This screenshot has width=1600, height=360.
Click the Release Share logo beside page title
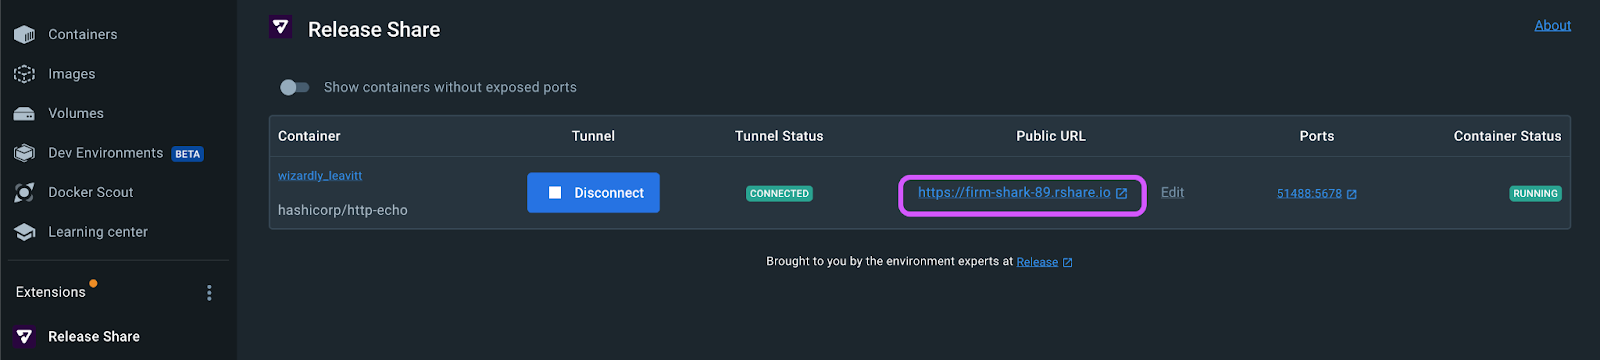click(x=281, y=28)
